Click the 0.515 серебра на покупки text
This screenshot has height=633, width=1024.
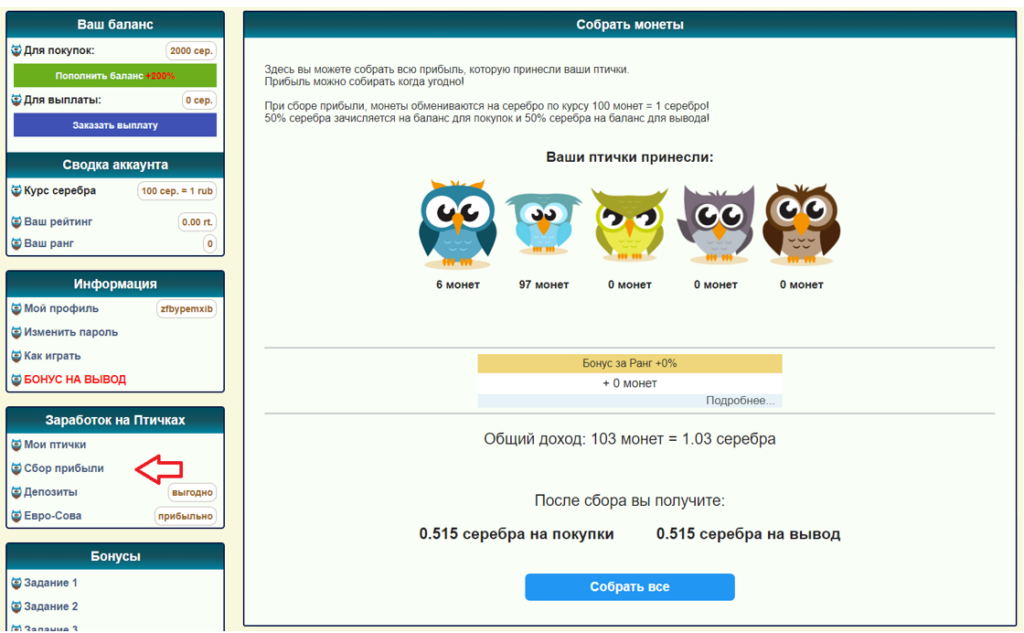pyautogui.click(x=517, y=534)
